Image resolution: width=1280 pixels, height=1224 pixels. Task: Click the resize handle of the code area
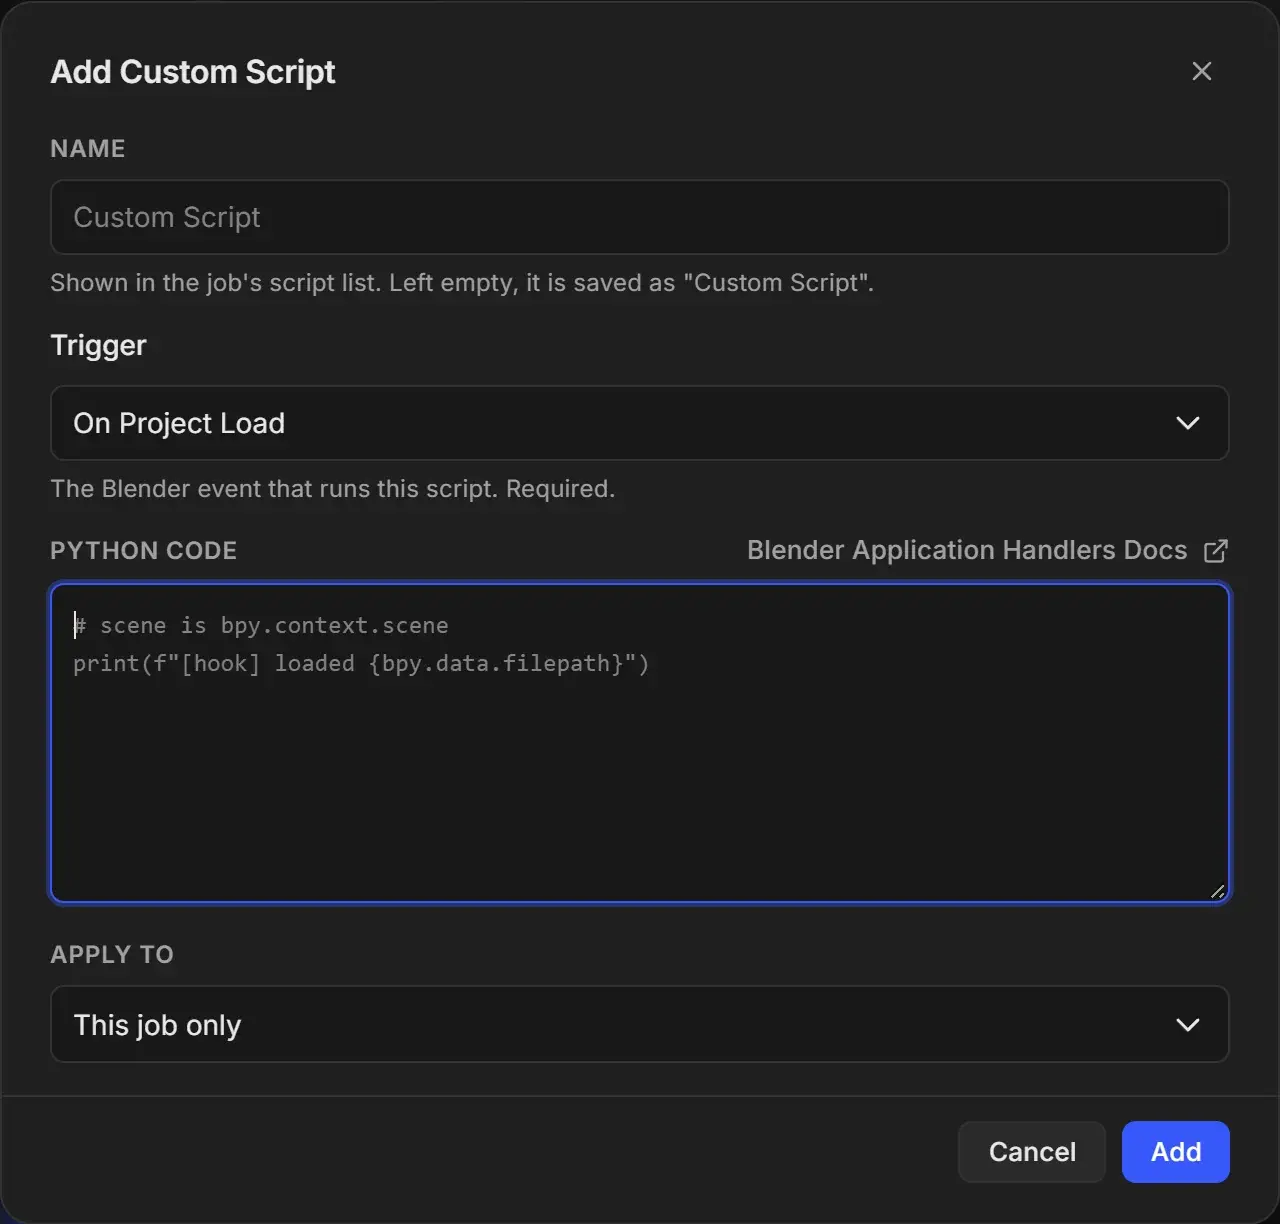point(1216,890)
